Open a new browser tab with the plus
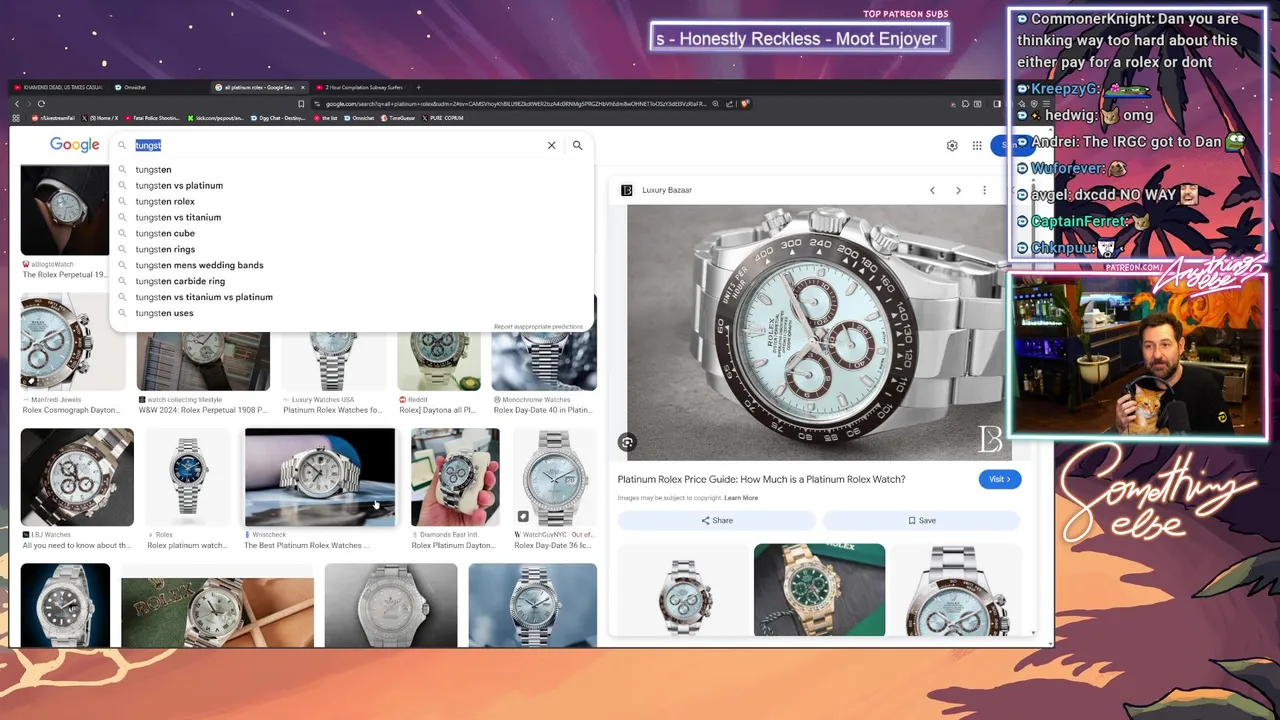The height and width of the screenshot is (720, 1280). coord(418,87)
